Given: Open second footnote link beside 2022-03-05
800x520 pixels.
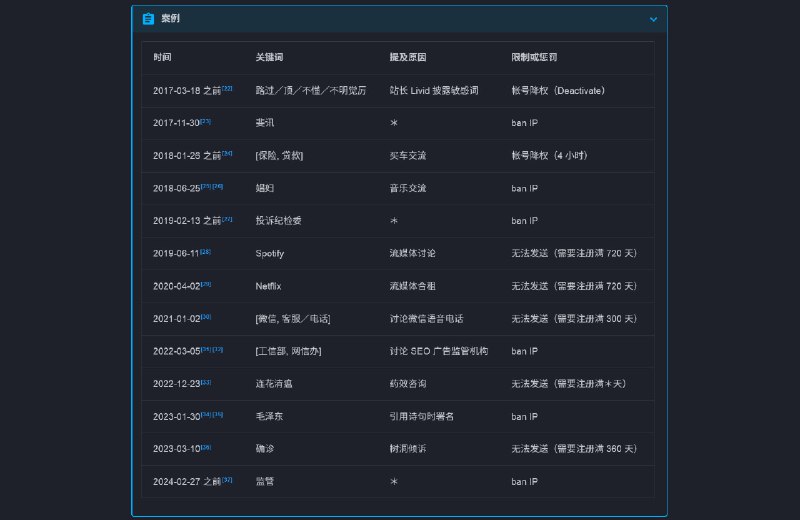Looking at the screenshot, I should 217,349.
